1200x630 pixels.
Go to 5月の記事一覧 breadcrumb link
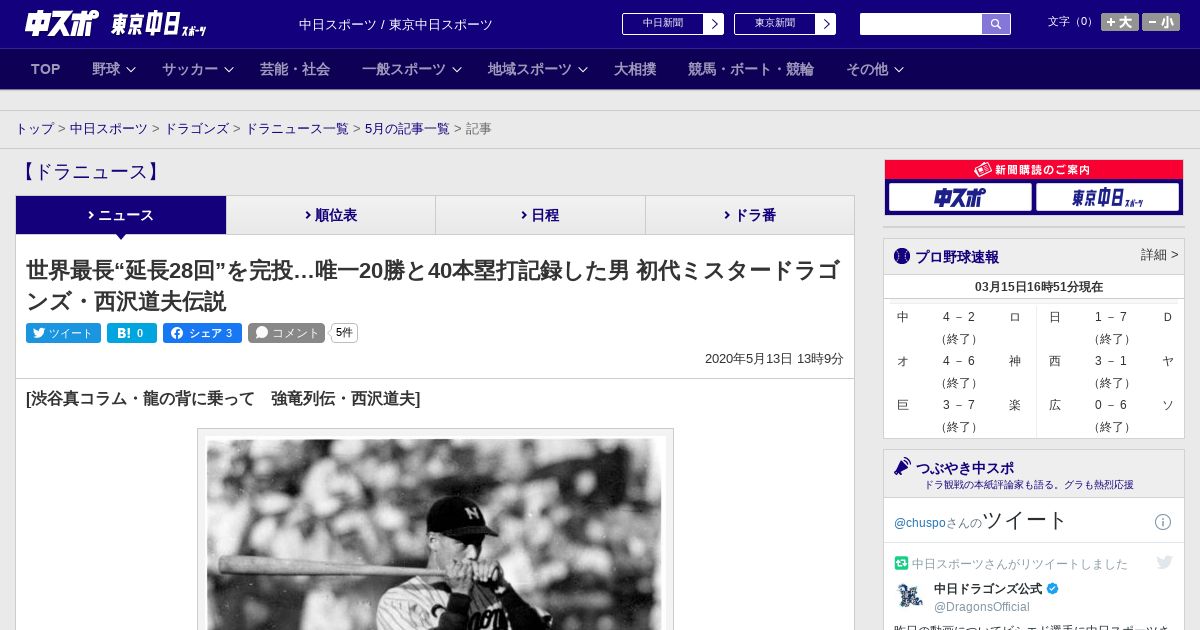coord(407,129)
